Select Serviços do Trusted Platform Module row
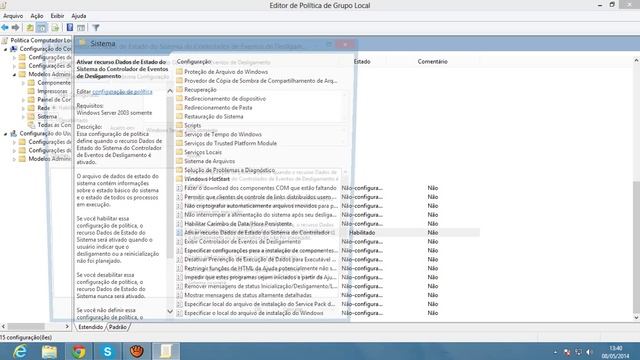The image size is (640, 360). 231,143
